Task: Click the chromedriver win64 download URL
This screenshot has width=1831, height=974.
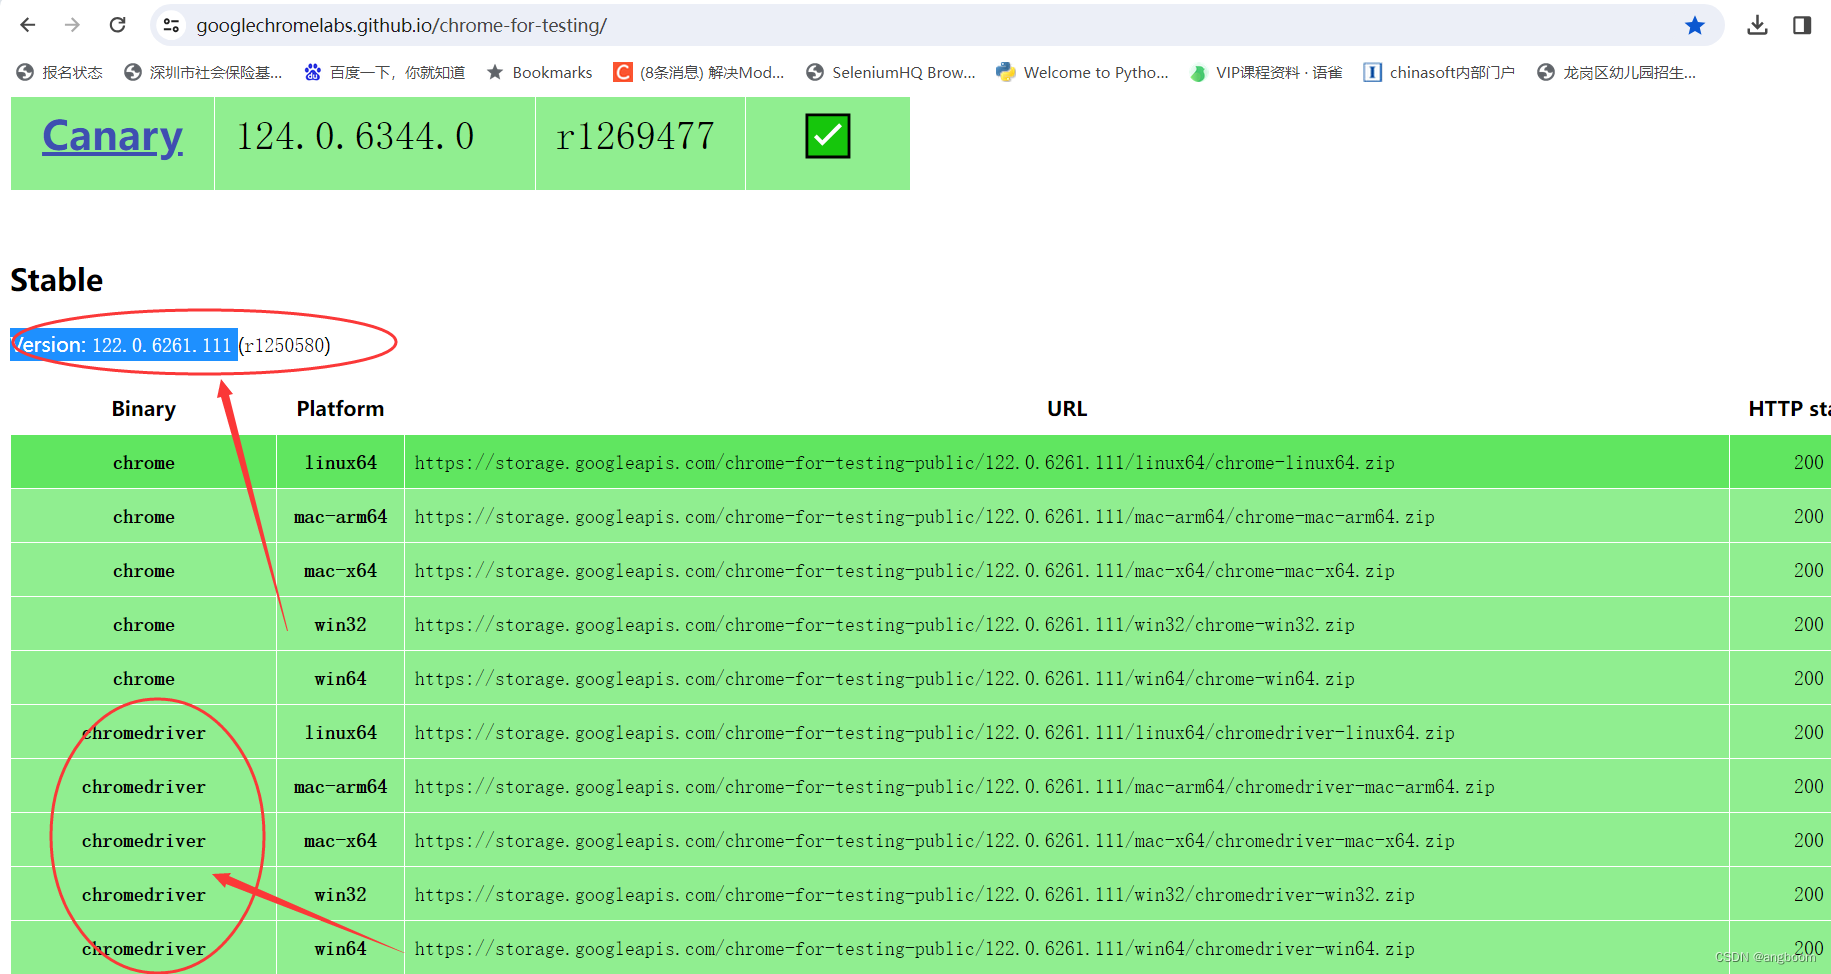Action: pos(915,949)
